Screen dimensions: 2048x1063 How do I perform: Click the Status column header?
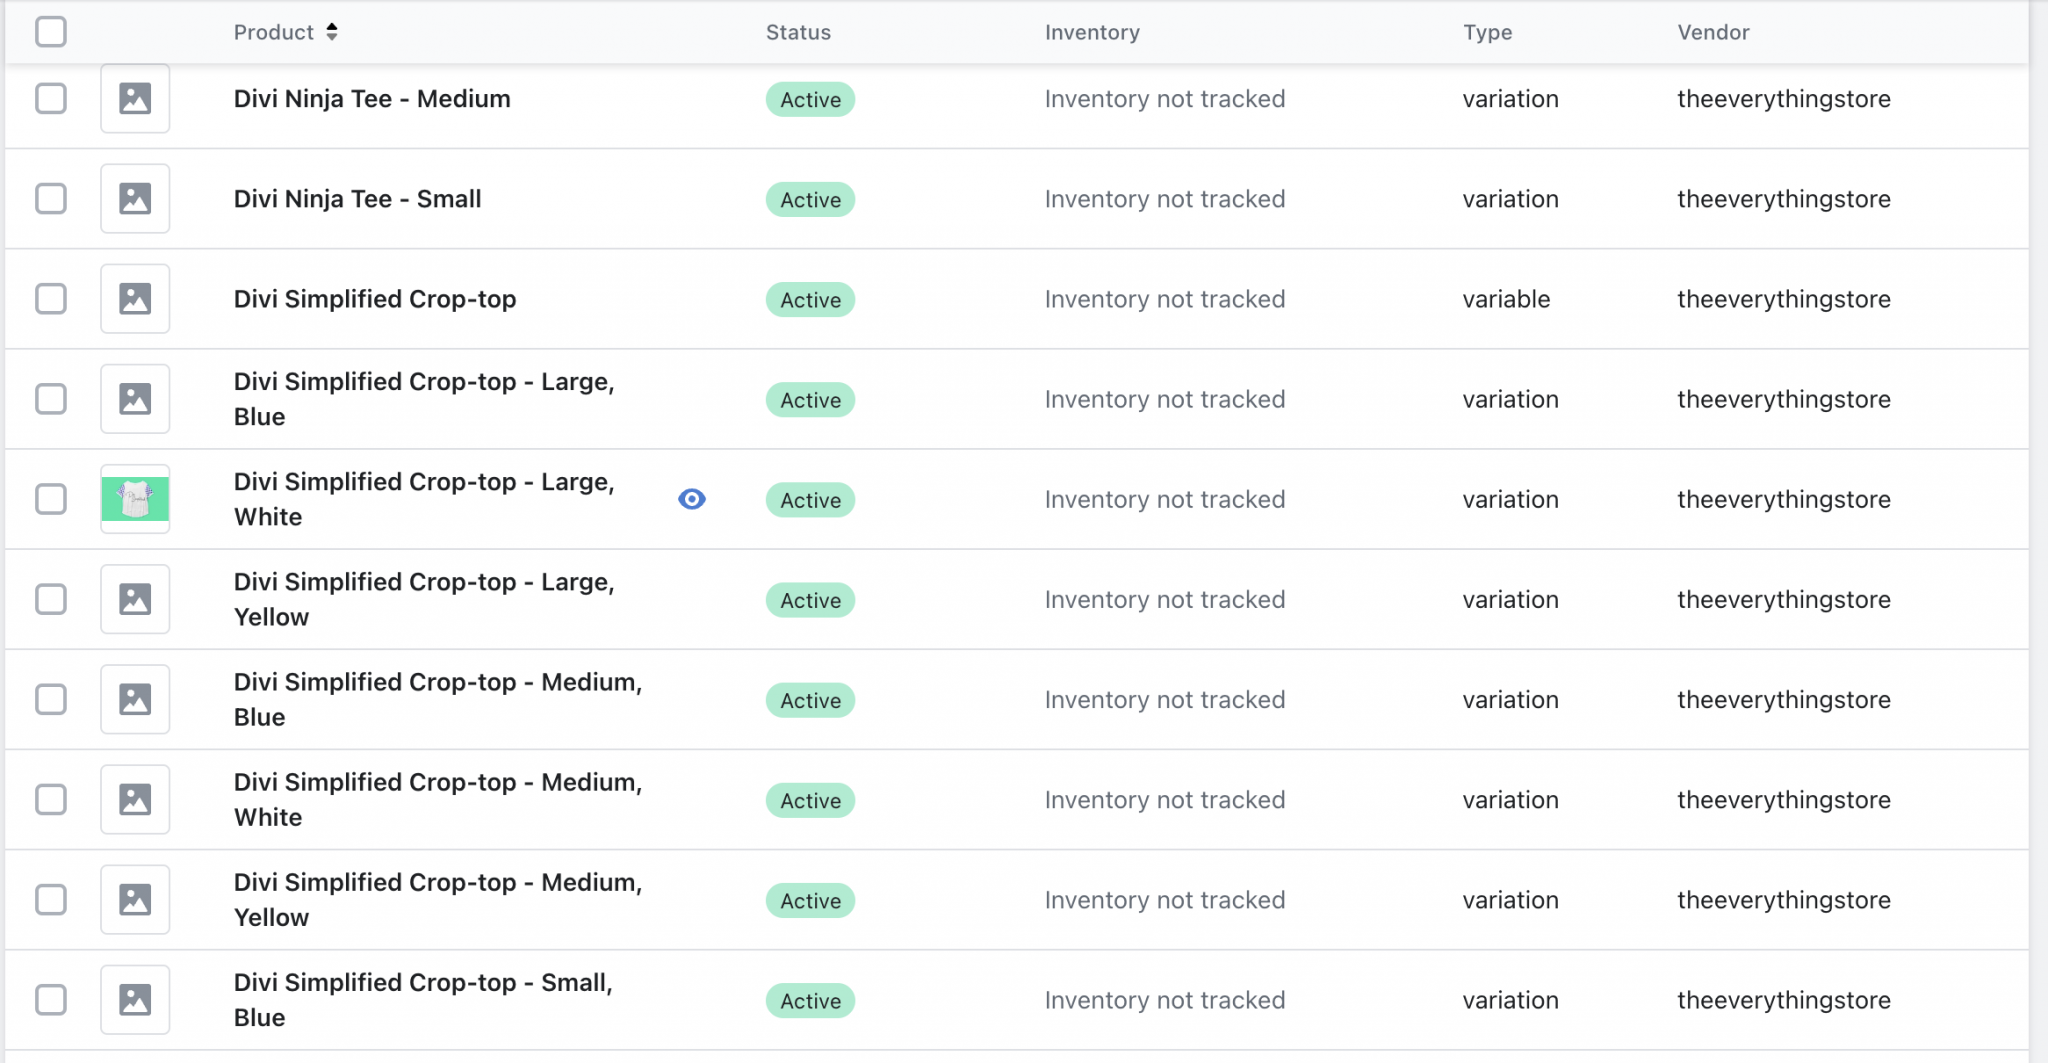[798, 32]
